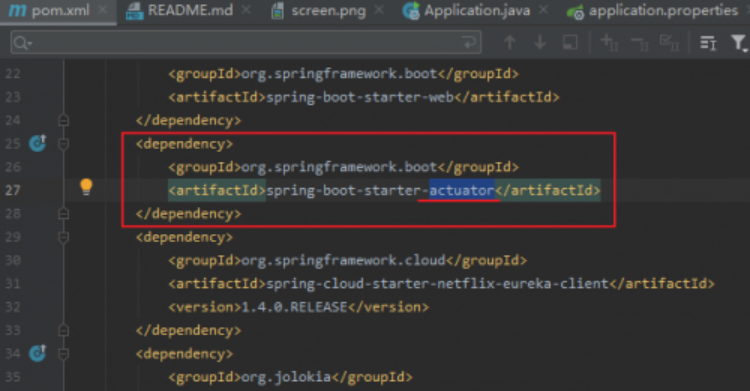The image size is (750, 391).
Task: Select all occurrences icon in search bar
Action: click(x=669, y=43)
